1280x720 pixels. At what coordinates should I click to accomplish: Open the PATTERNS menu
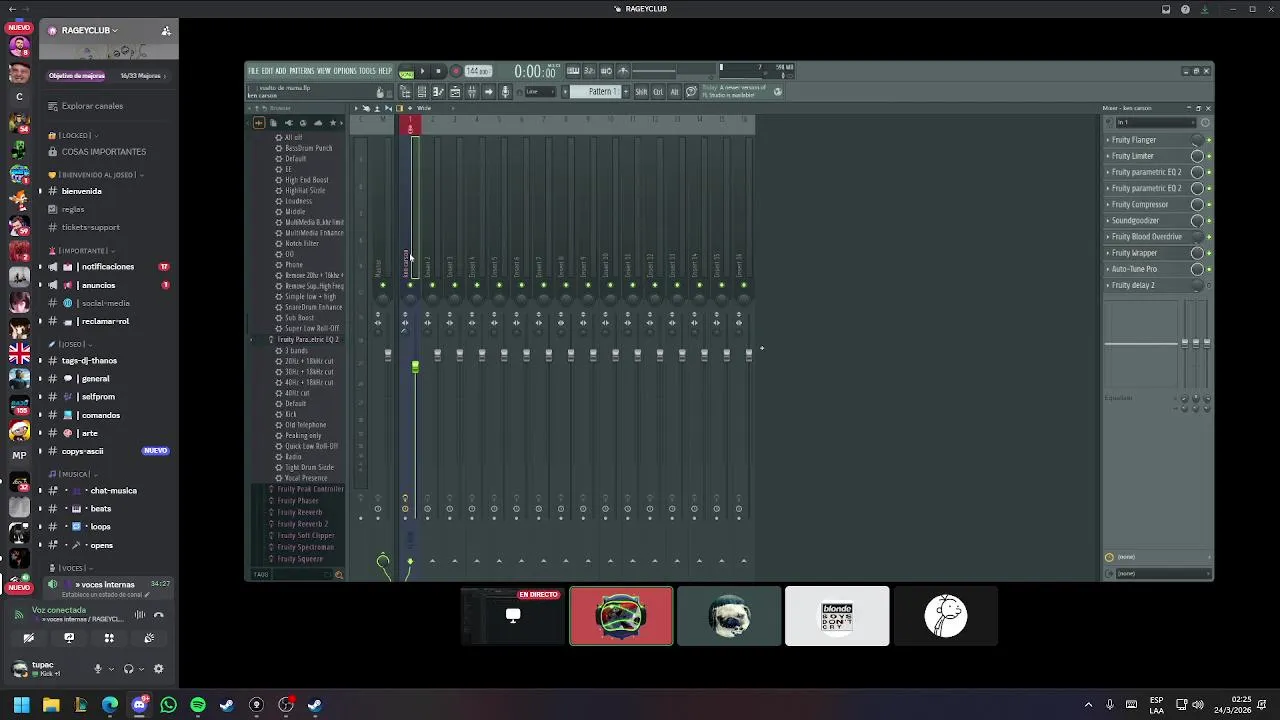coord(301,71)
